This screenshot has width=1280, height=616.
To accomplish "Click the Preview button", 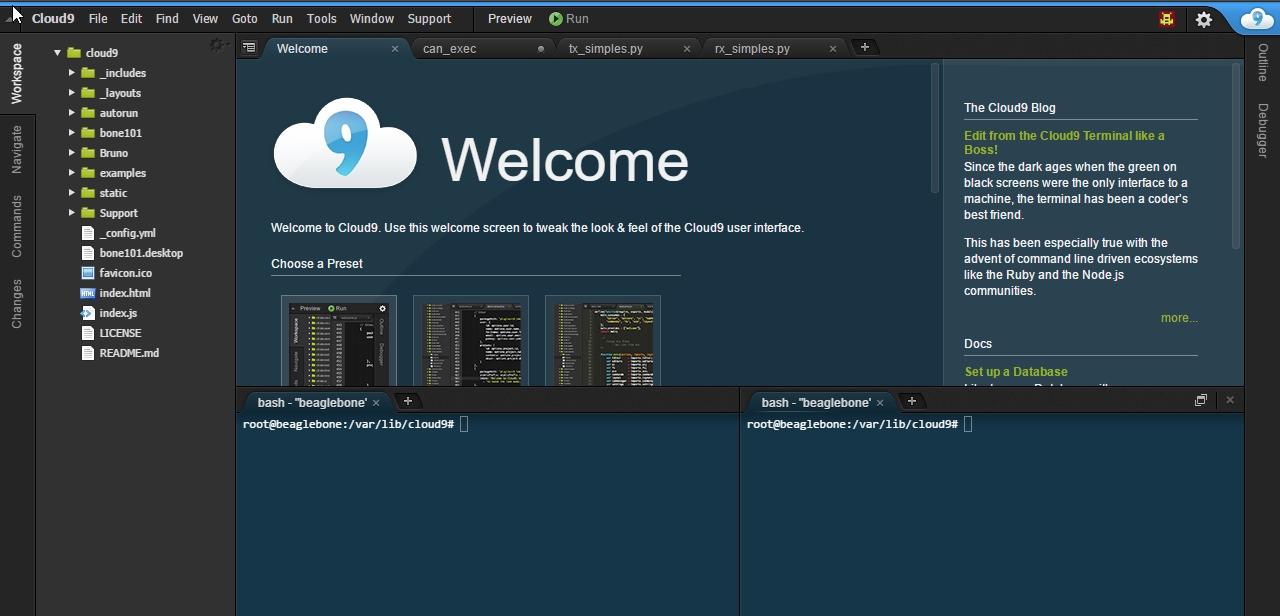I will point(510,19).
